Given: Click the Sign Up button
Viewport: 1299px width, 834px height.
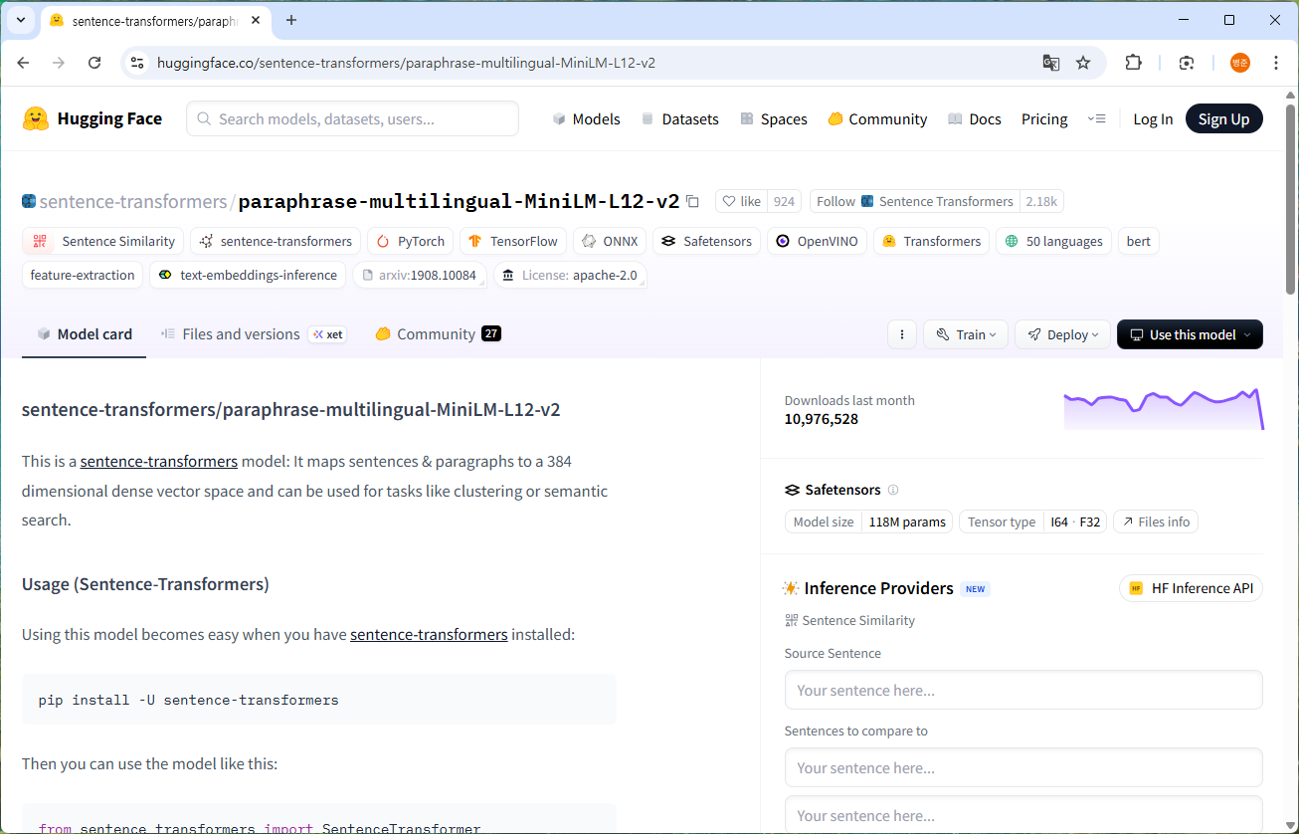Looking at the screenshot, I should pyautogui.click(x=1224, y=119).
